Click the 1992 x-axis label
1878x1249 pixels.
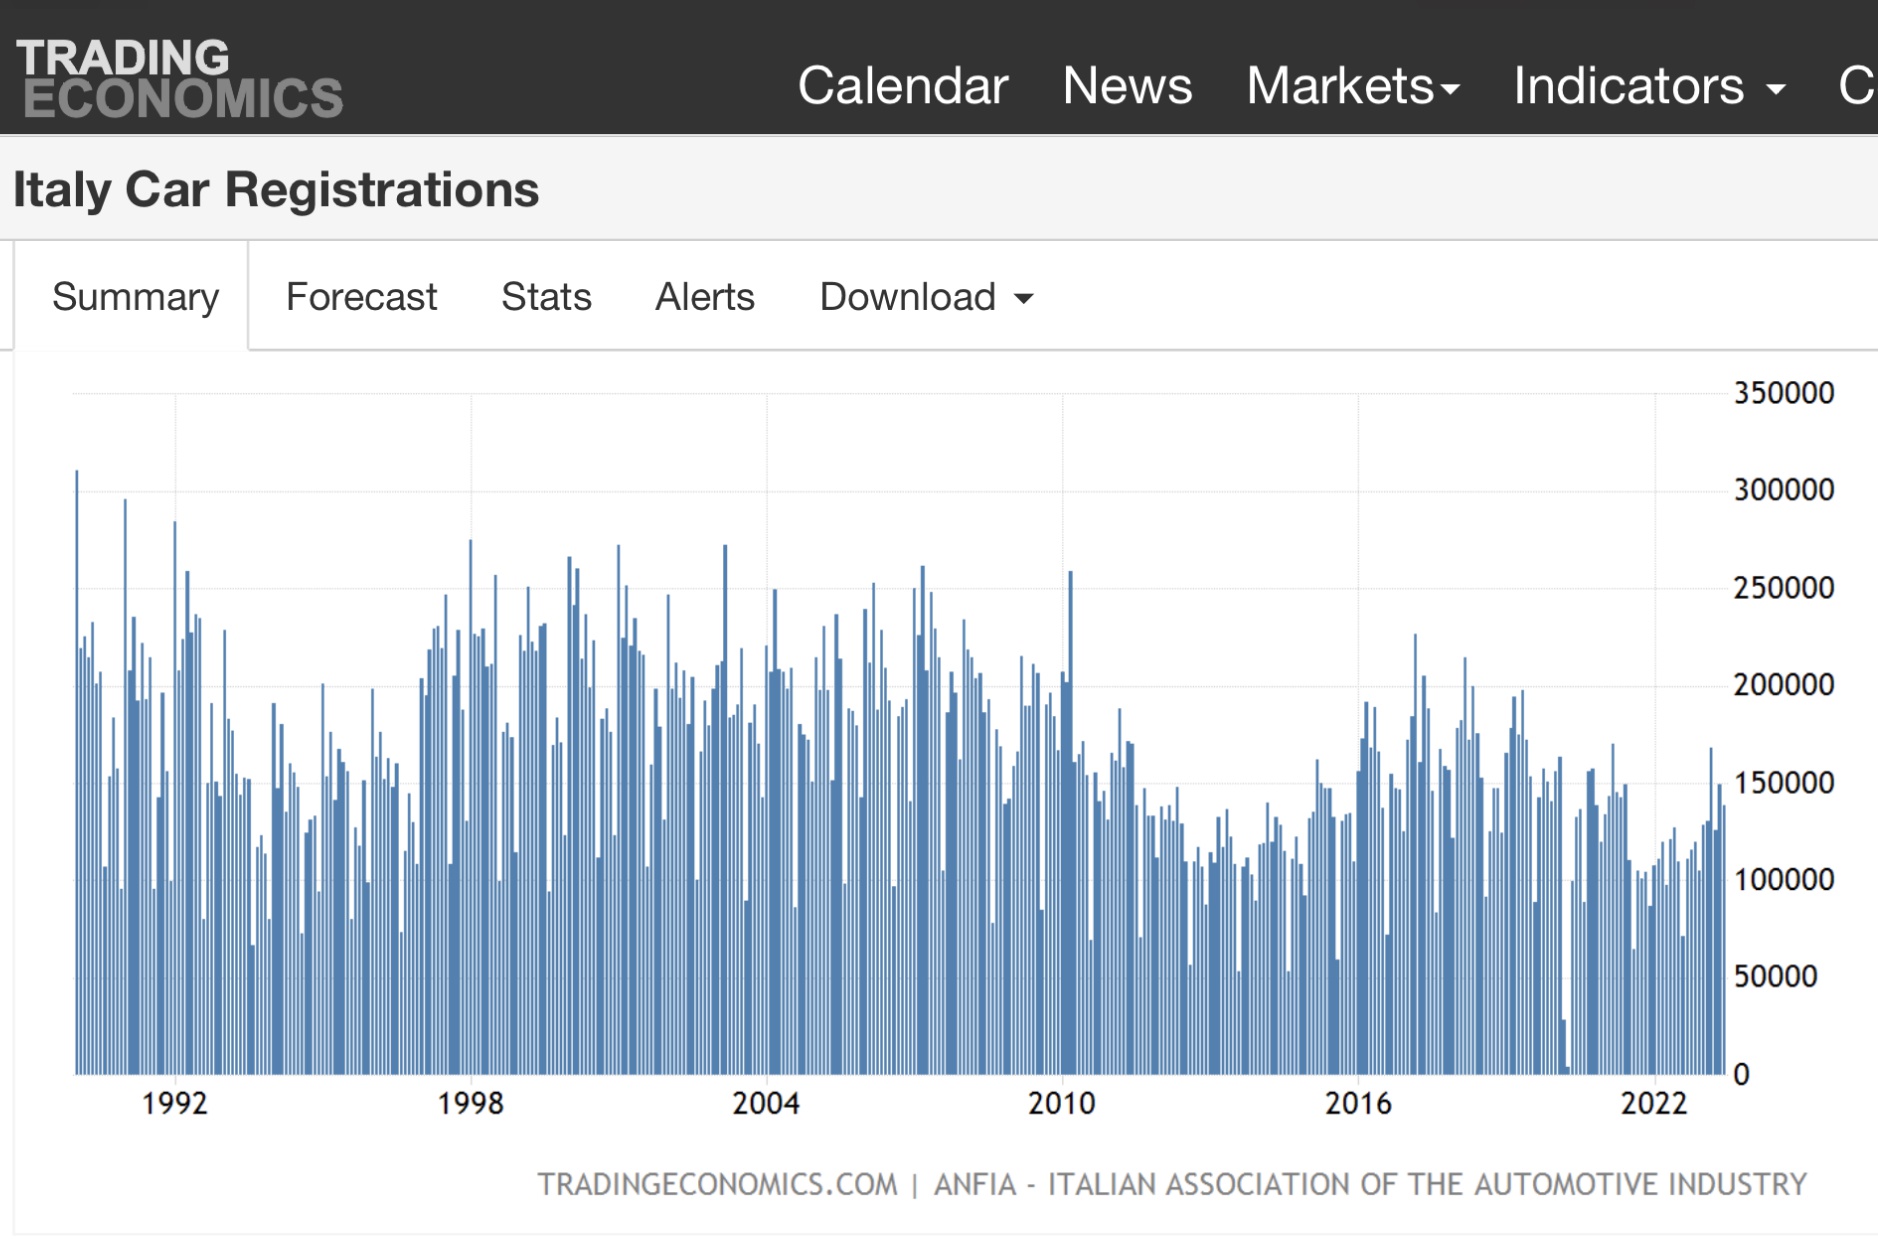[x=175, y=1103]
